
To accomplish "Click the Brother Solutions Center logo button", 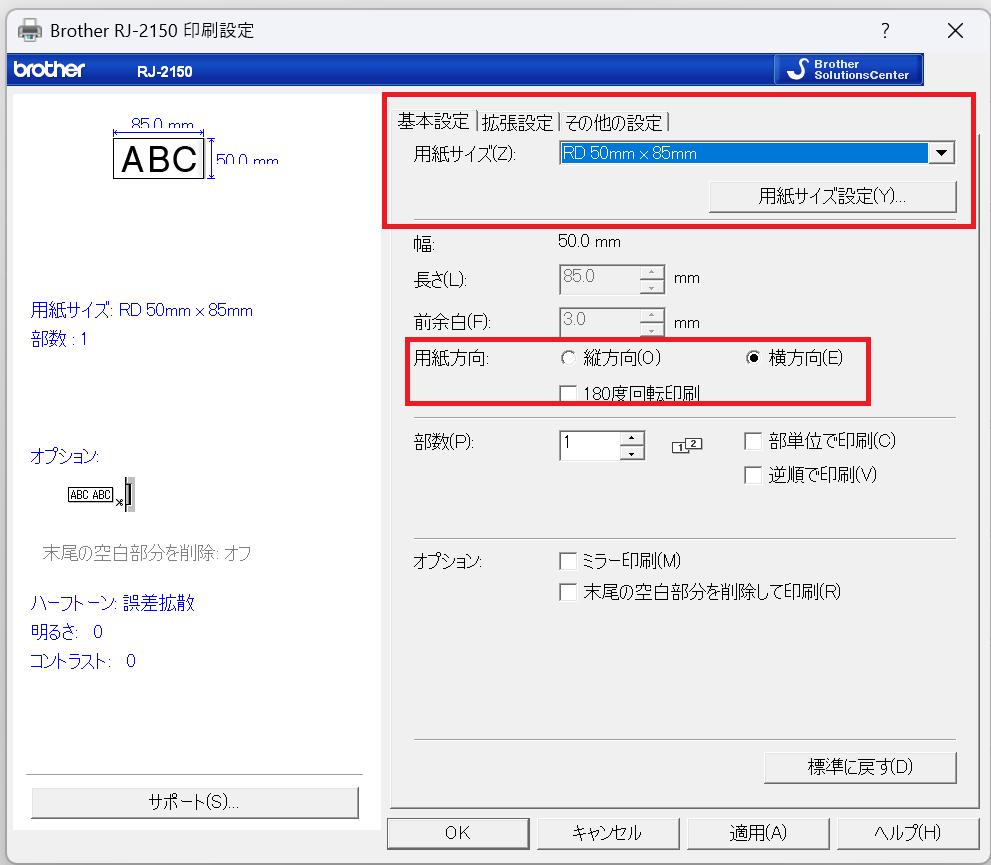I will pos(848,70).
